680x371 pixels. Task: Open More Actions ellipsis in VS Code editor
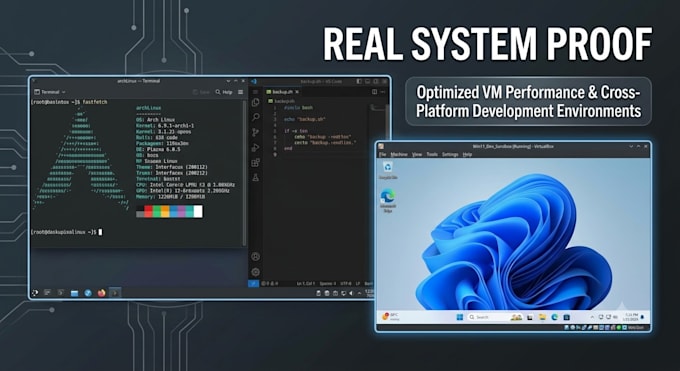(382, 92)
